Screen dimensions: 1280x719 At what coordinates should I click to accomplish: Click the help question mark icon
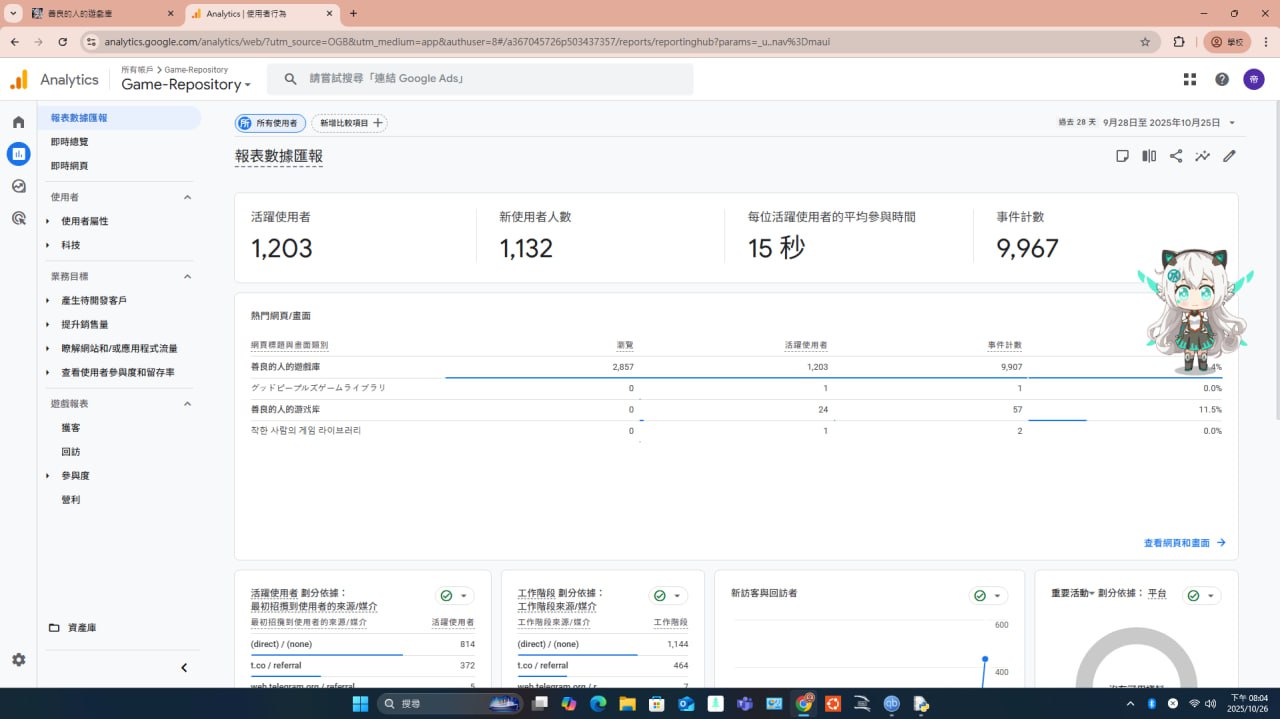pyautogui.click(x=1222, y=79)
